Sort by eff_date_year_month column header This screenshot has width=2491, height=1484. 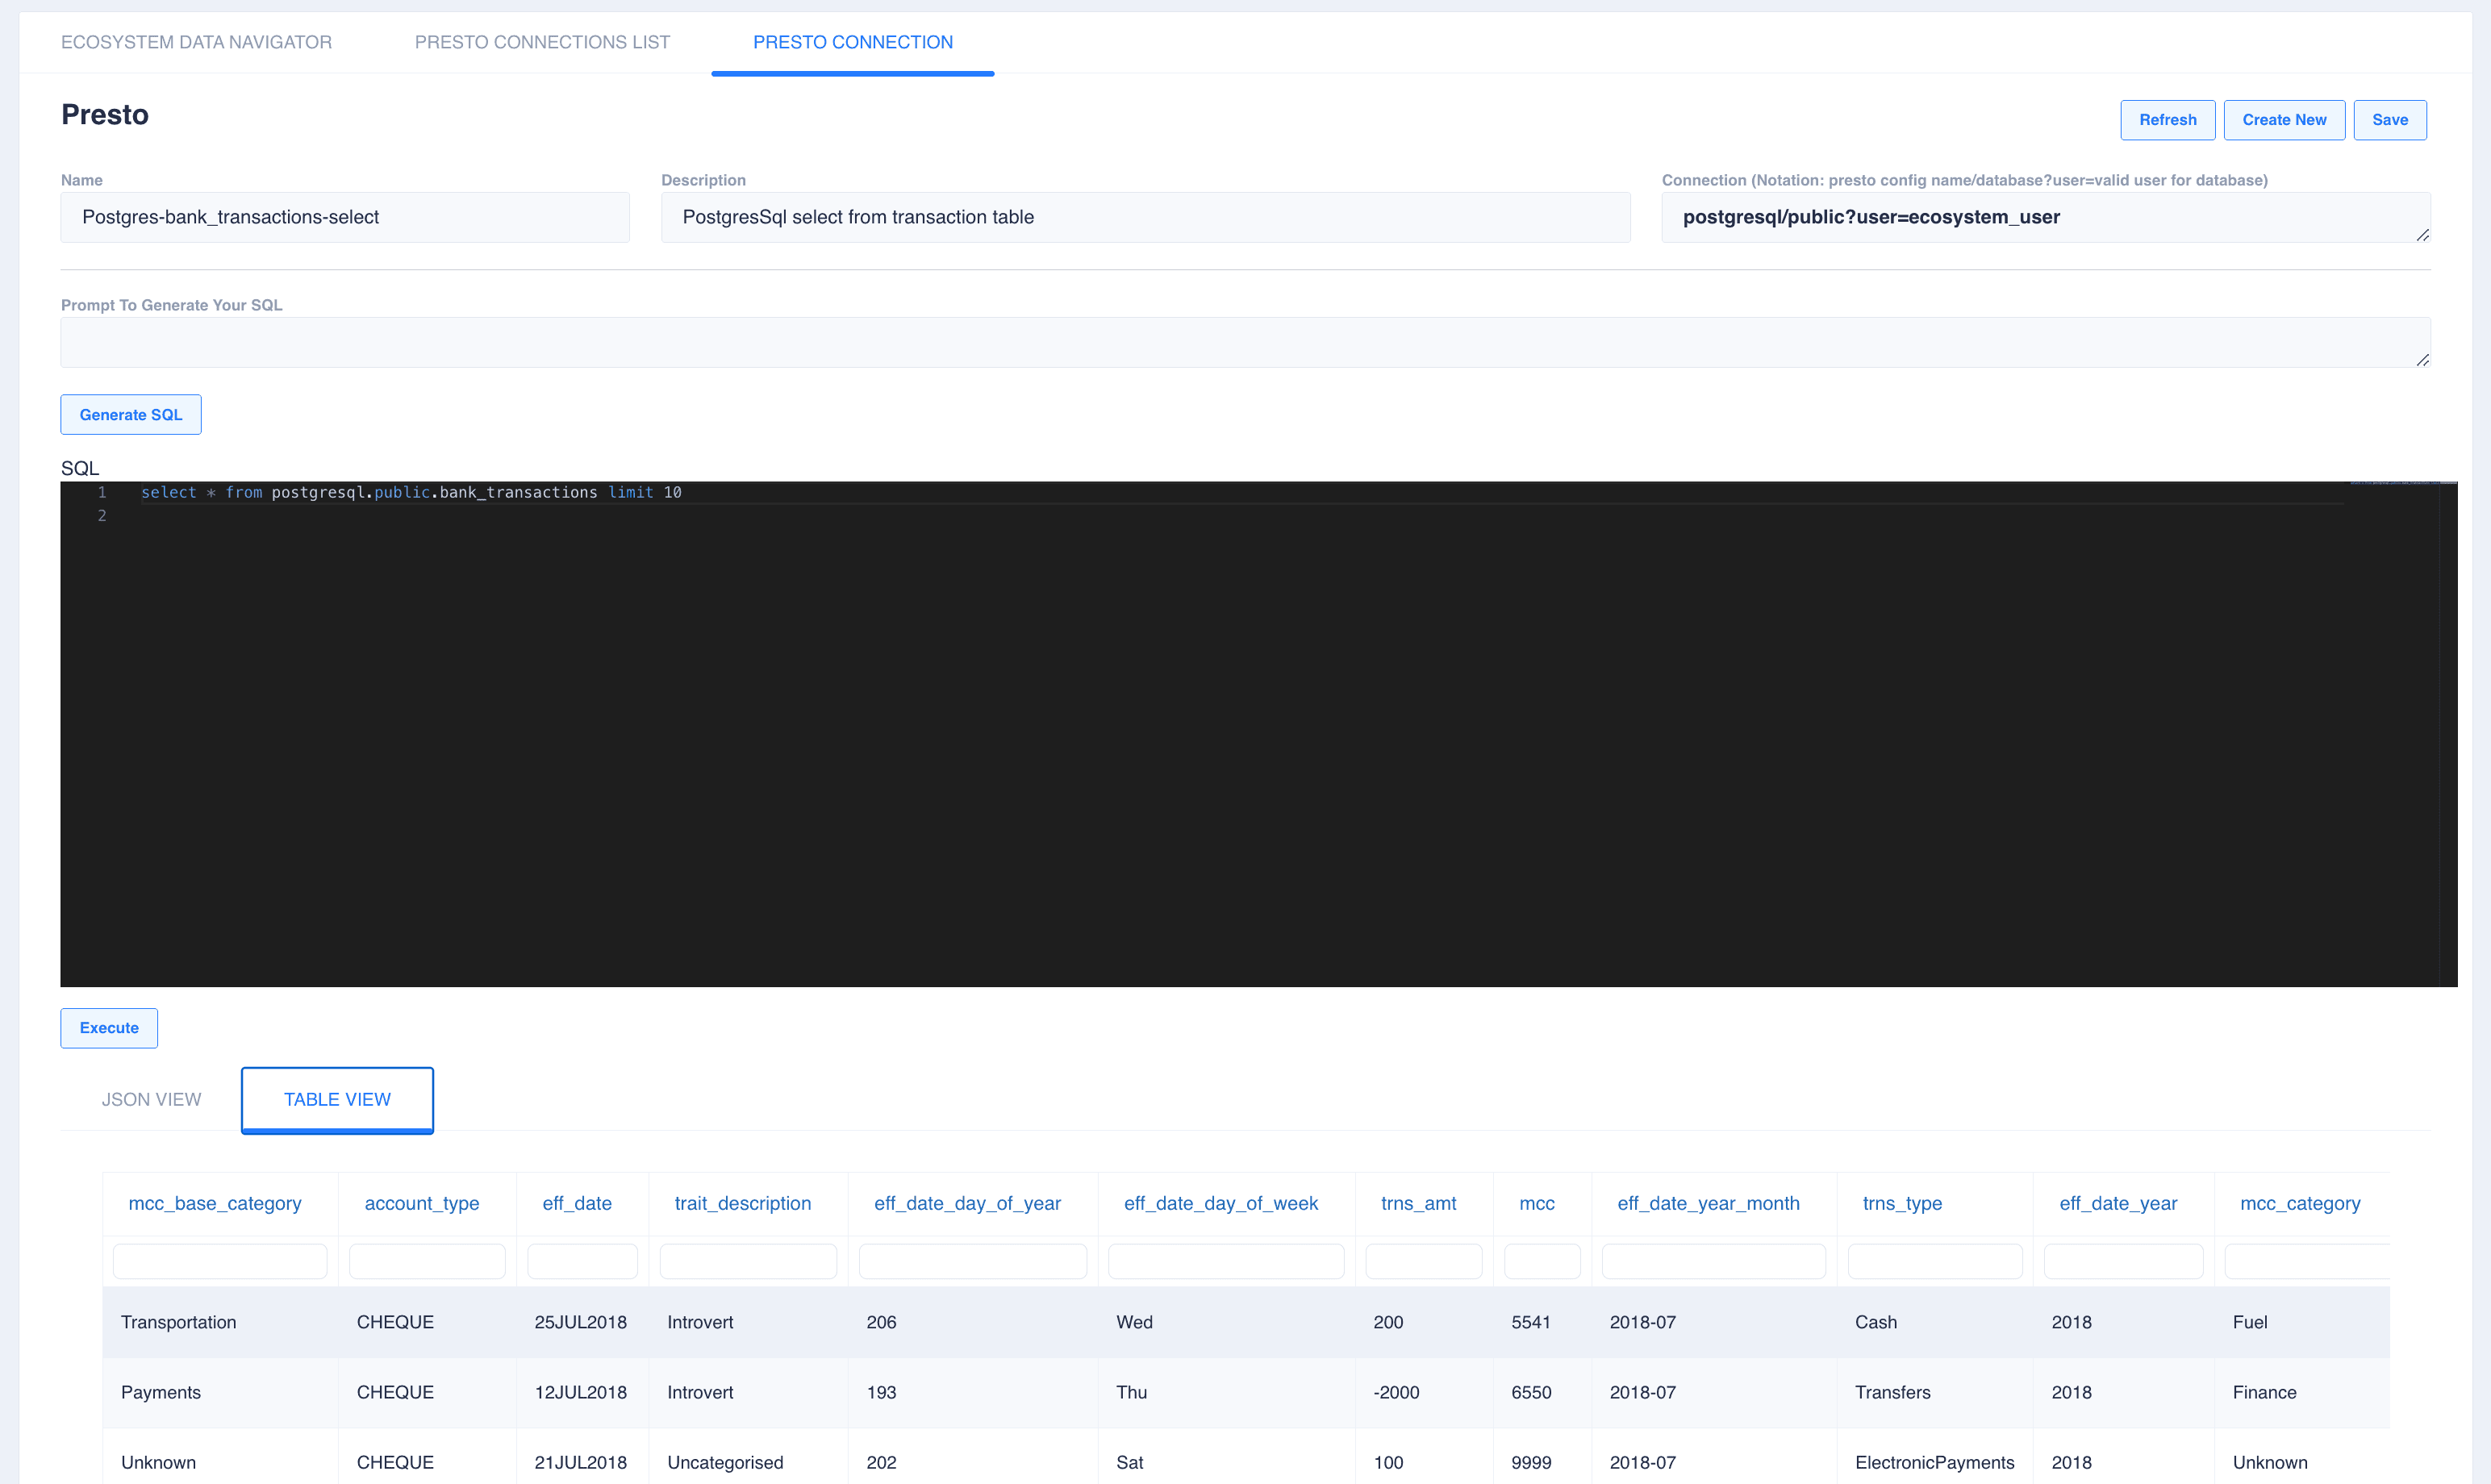click(x=1708, y=1203)
